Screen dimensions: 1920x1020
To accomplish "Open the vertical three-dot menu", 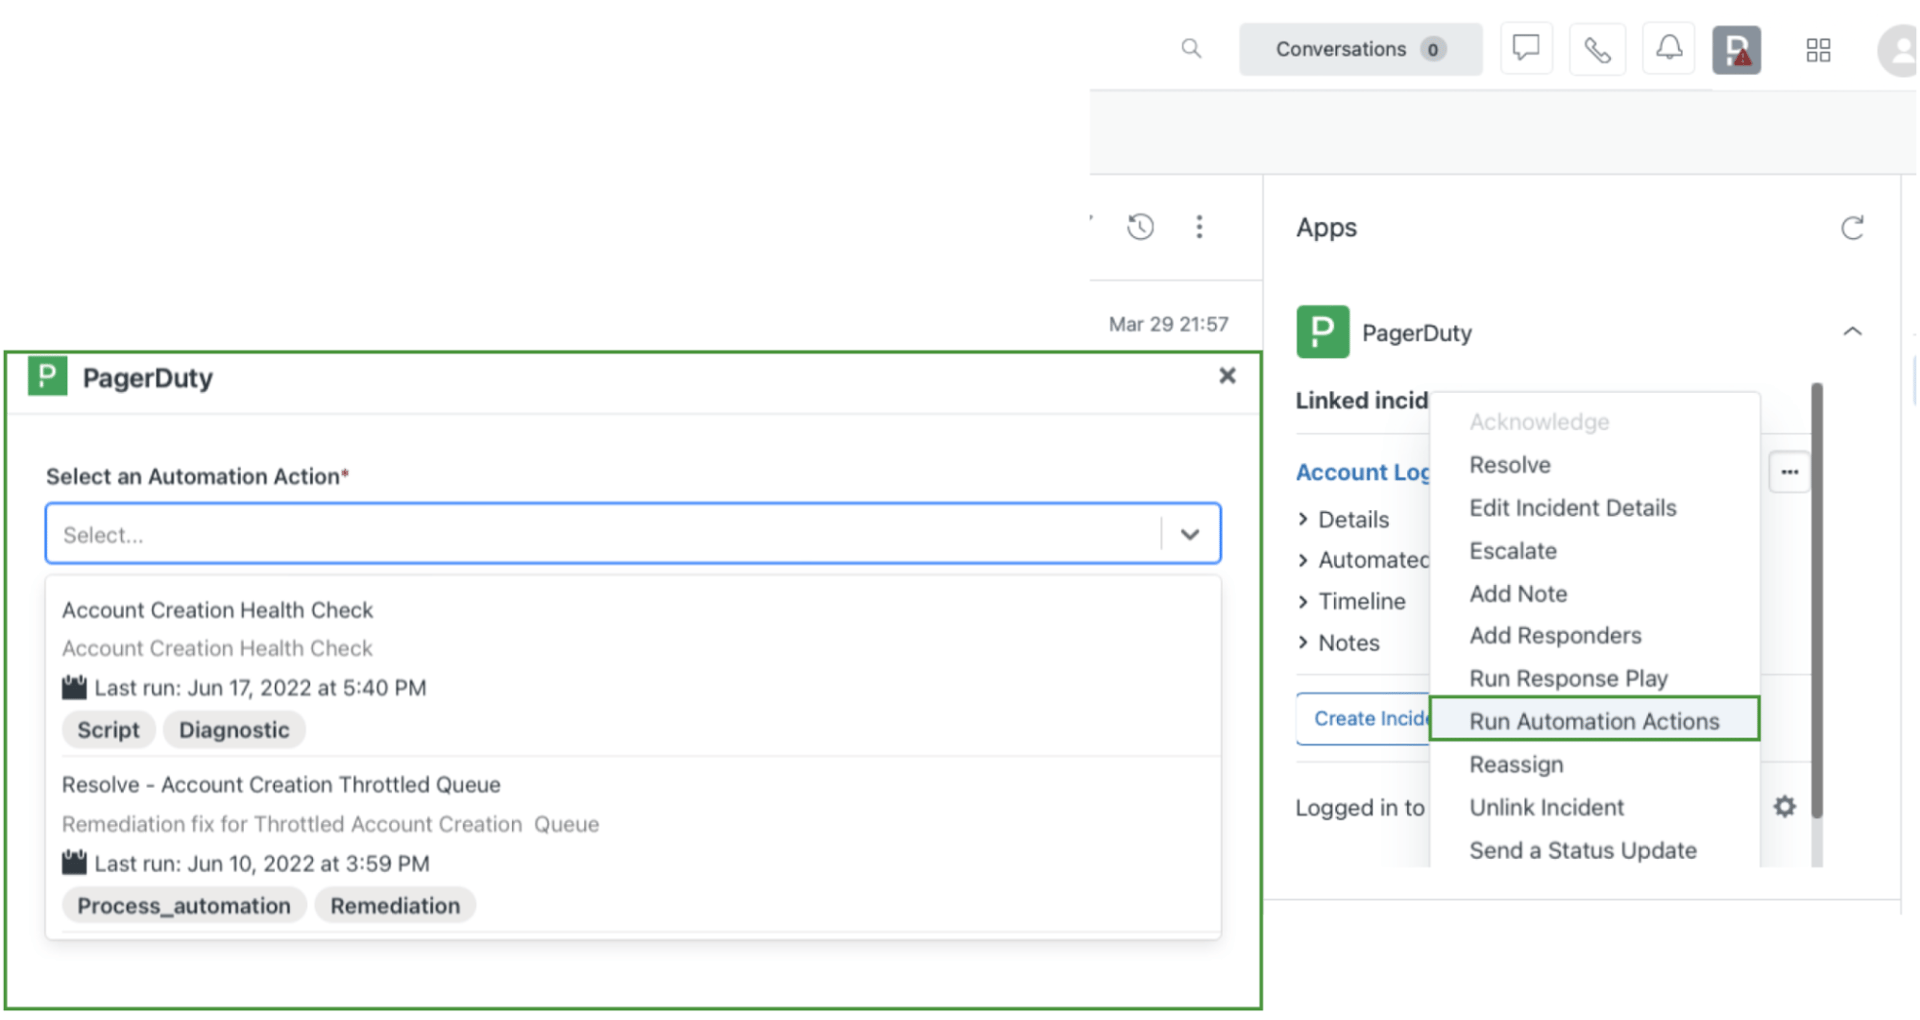I will (1199, 227).
